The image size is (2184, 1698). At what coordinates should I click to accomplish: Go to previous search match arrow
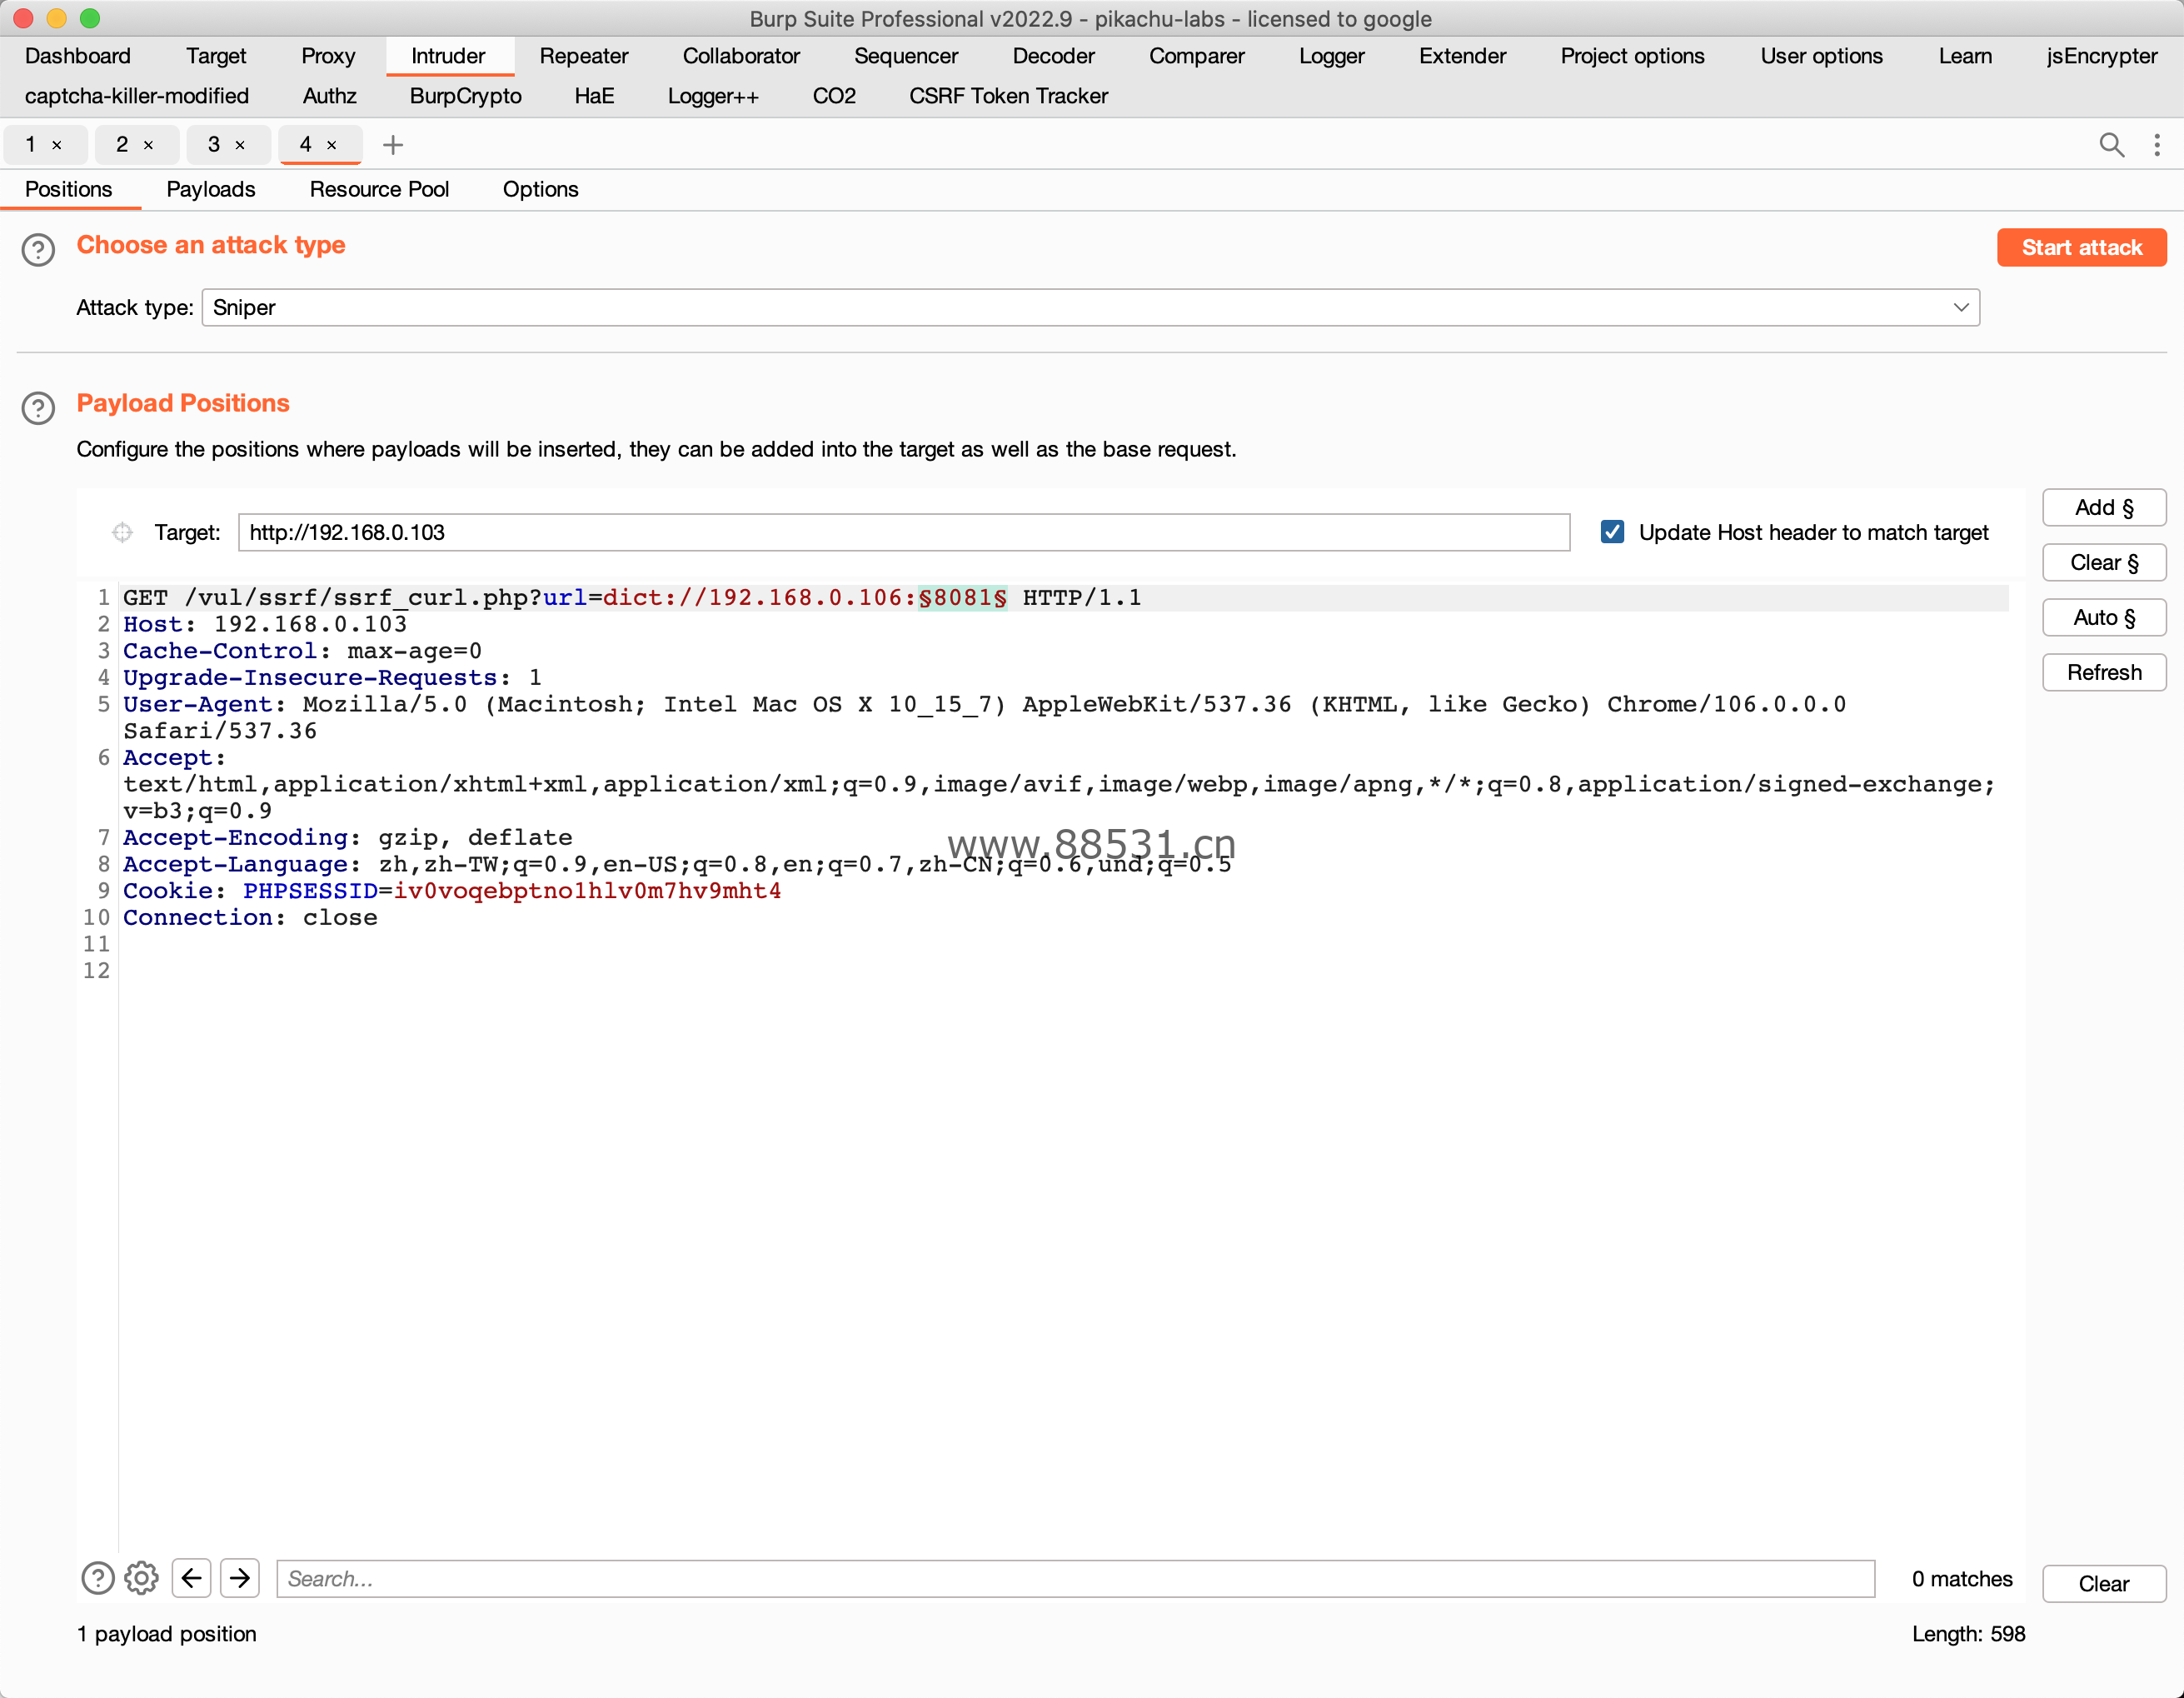coord(191,1578)
